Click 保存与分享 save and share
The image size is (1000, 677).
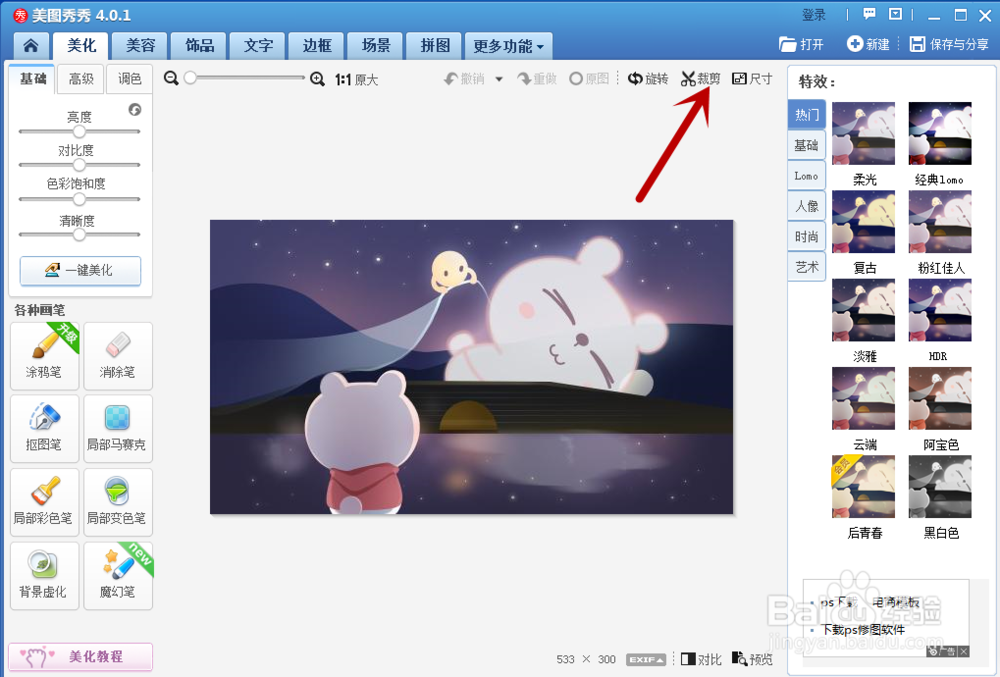pos(949,44)
